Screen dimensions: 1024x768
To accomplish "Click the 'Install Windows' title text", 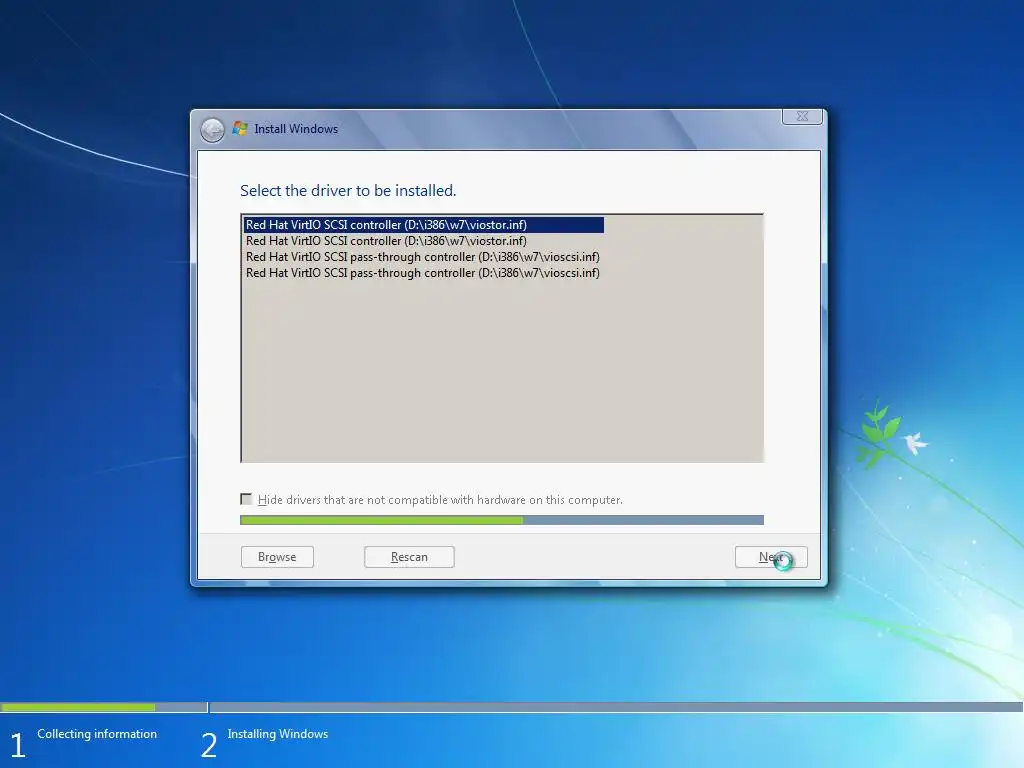I will point(296,129).
